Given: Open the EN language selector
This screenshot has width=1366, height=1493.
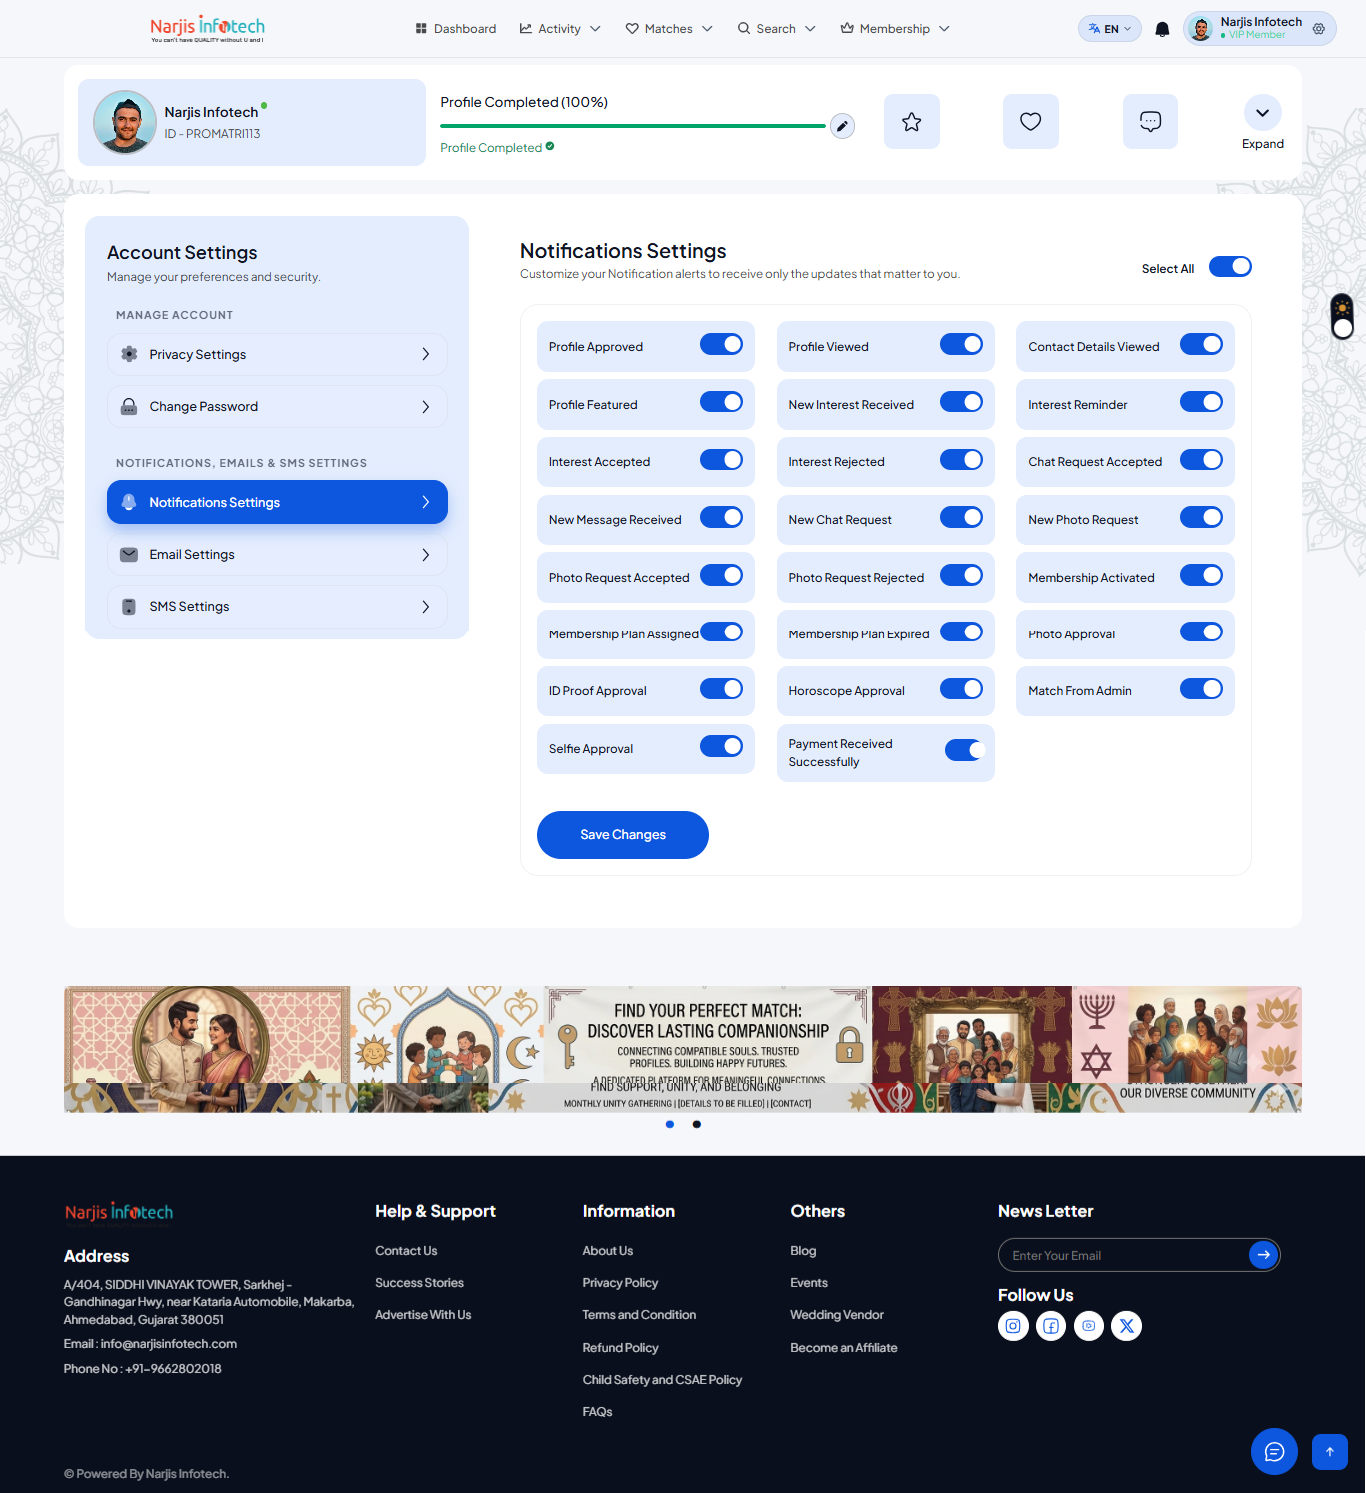Looking at the screenshot, I should (1110, 29).
